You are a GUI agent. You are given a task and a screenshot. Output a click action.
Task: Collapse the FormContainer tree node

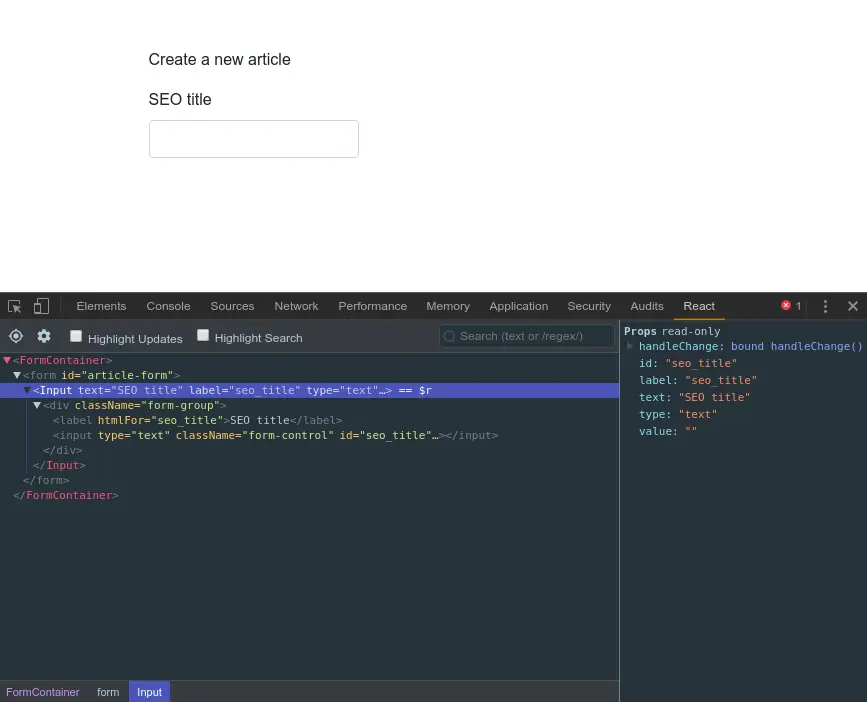pyautogui.click(x=7, y=360)
